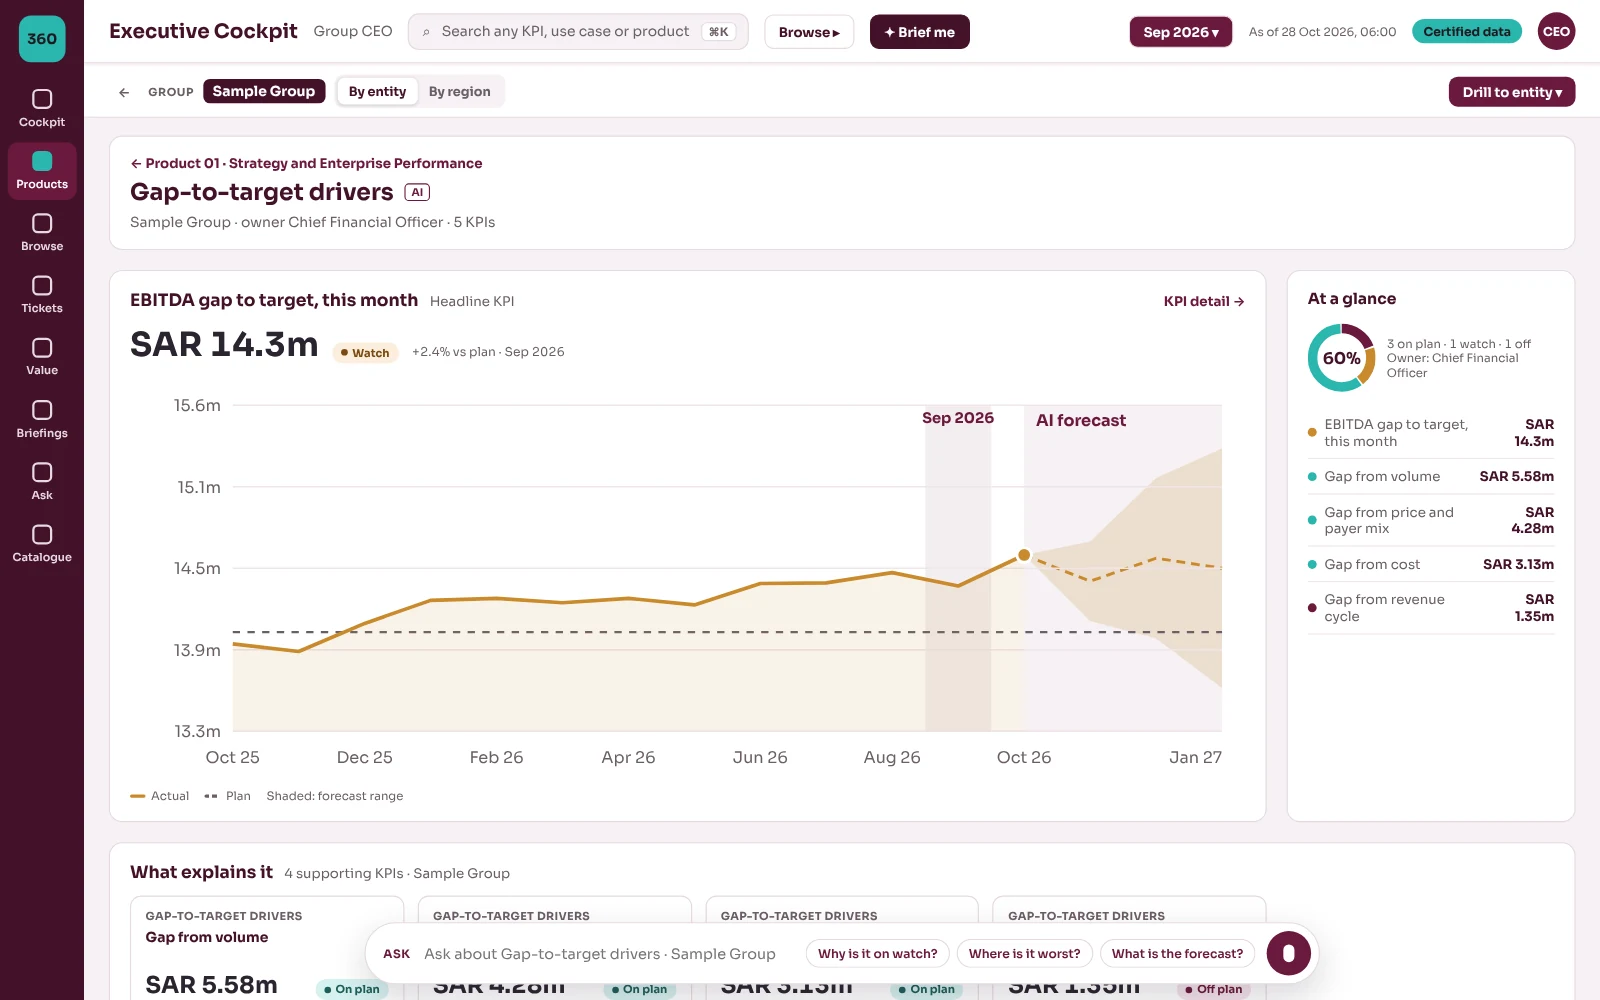
Task: Click the Ask about Gap-to-target drivers input
Action: 600,954
